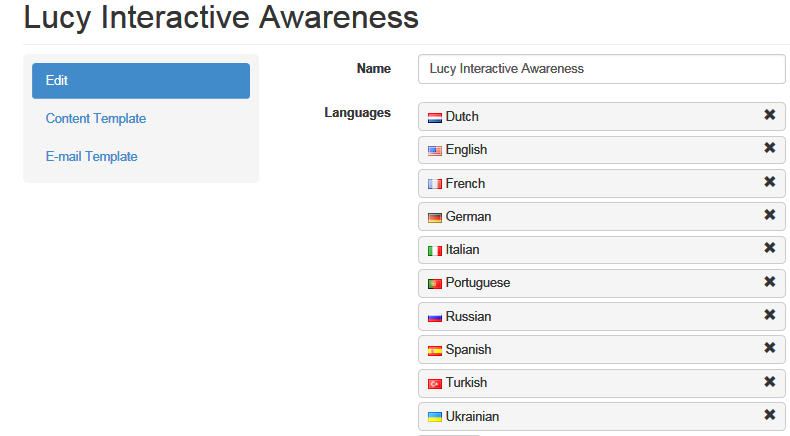Remove the English language entry
The height and width of the screenshot is (436, 790).
[x=769, y=148]
